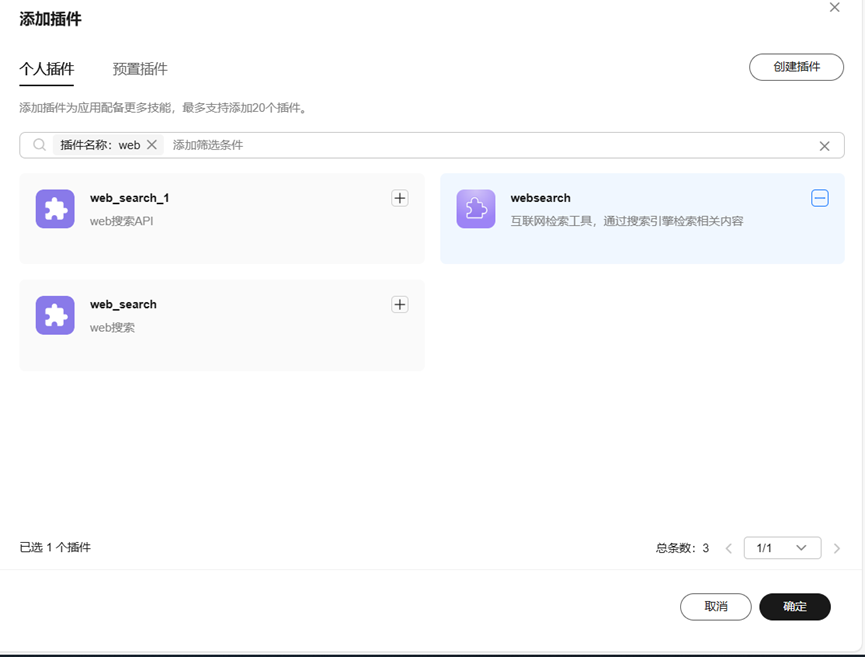Confirm selection with the 确定 button
This screenshot has height=657, width=865.
[x=795, y=607]
